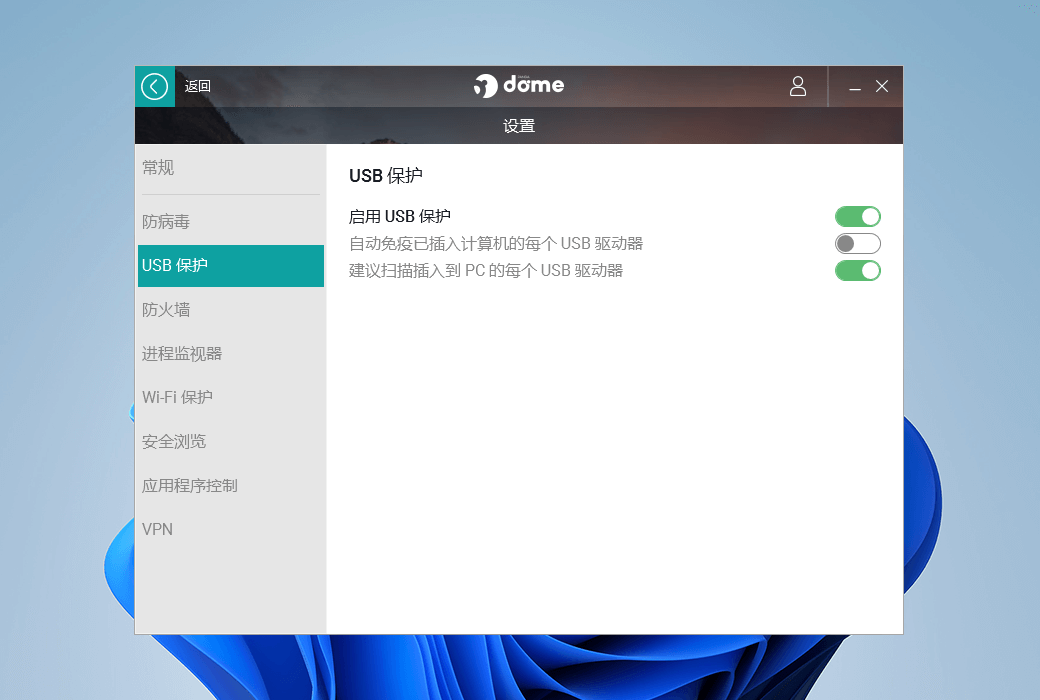Click the 返回 text link

(198, 87)
